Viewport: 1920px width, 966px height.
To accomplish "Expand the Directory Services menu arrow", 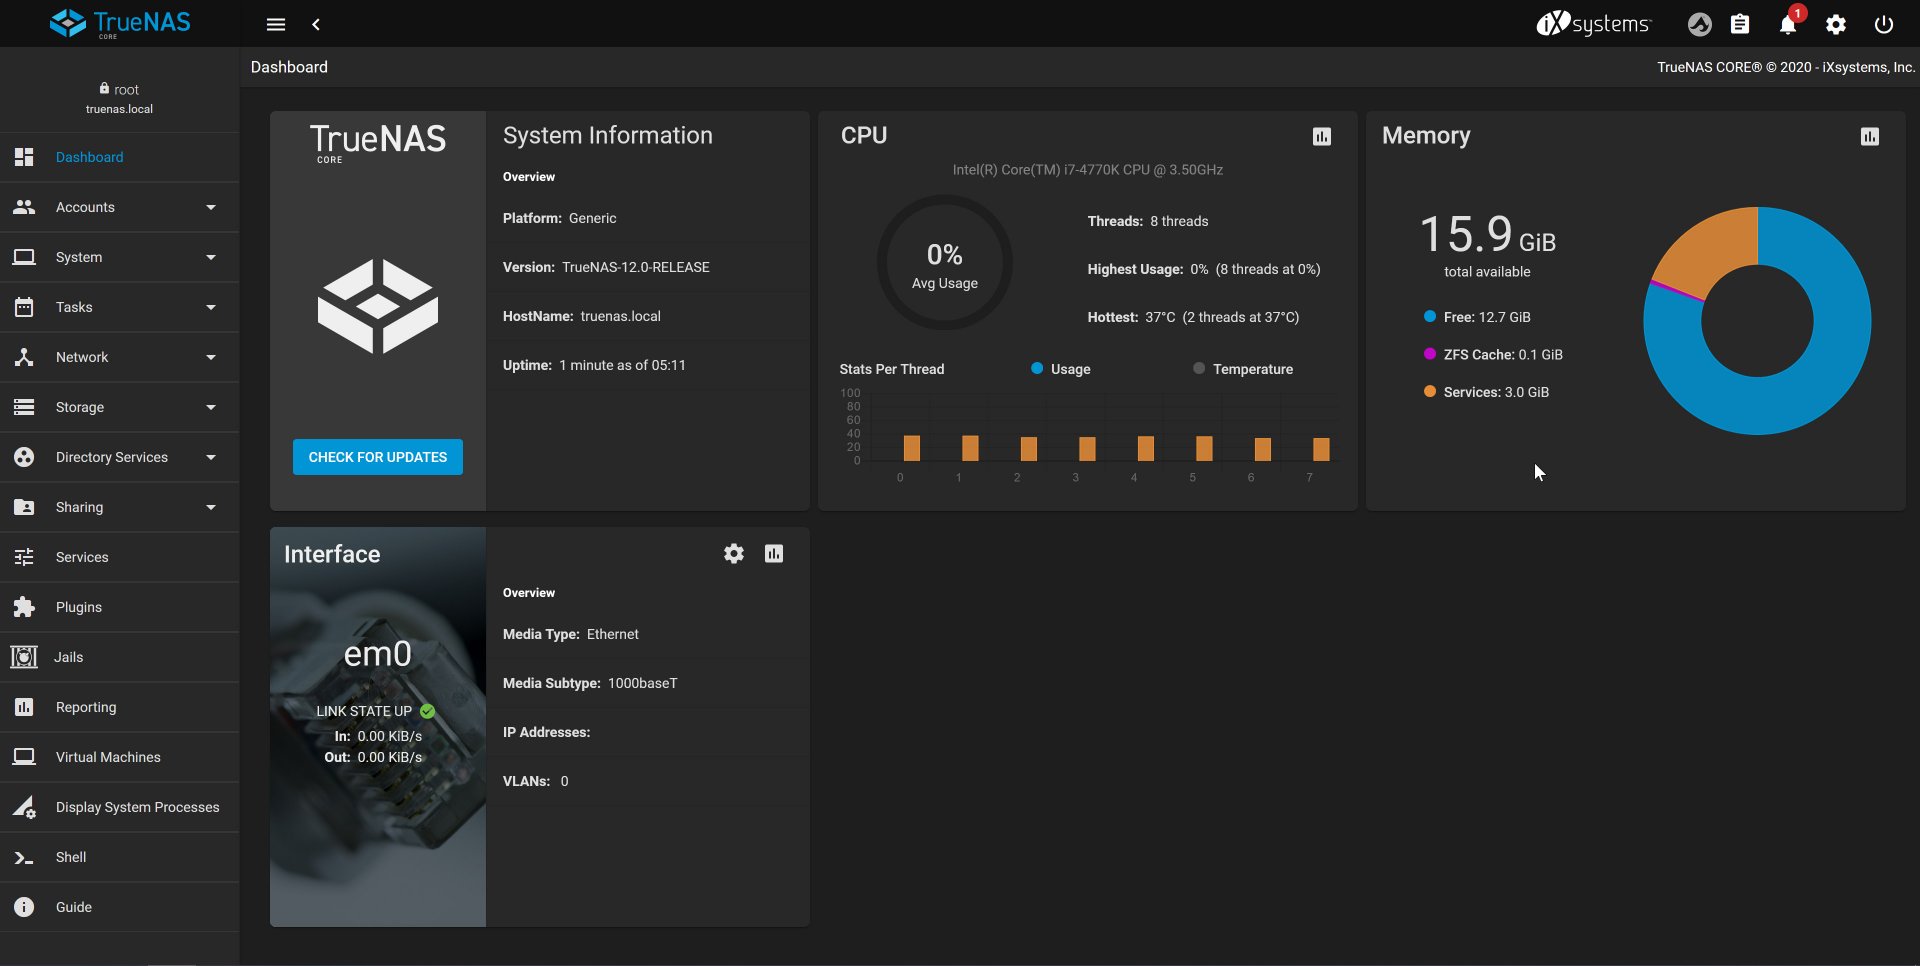I will [211, 457].
